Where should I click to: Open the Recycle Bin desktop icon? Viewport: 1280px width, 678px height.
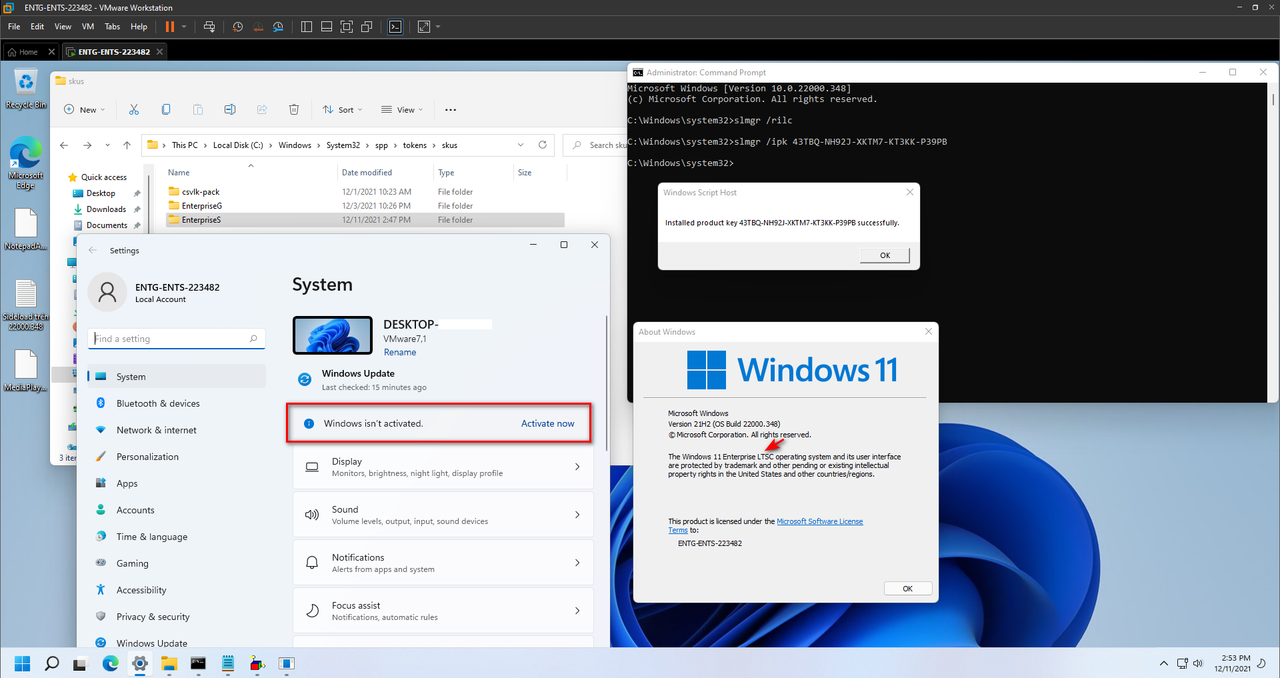[x=26, y=90]
